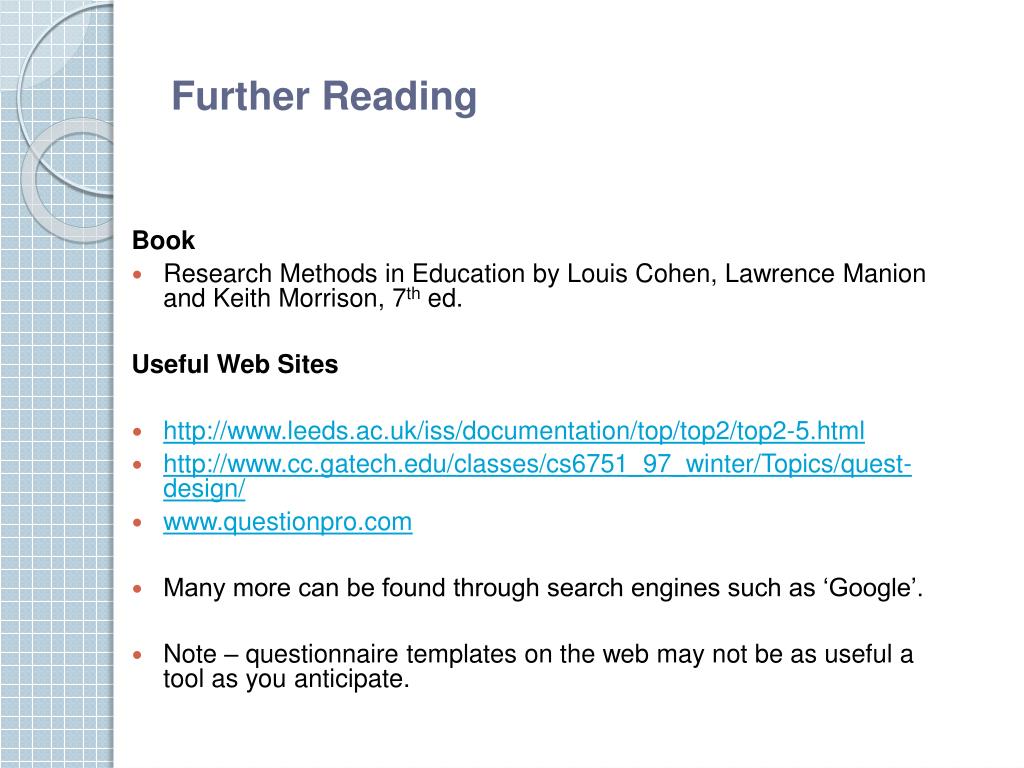Click the bullet before www.questionpro.com
The image size is (1024, 768).
137,522
